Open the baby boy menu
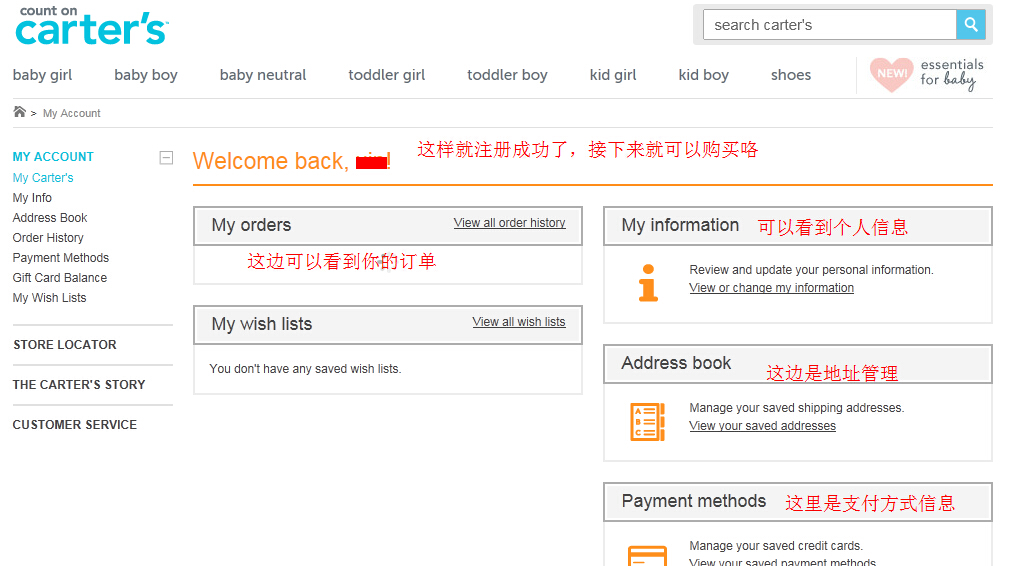Viewport: 1013px width, 566px height. [146, 75]
